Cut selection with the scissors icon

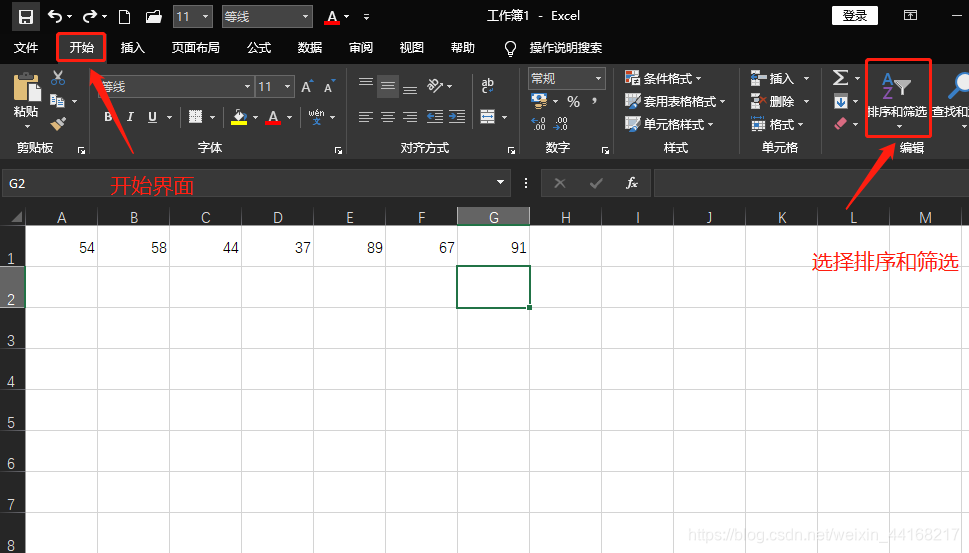tap(57, 78)
